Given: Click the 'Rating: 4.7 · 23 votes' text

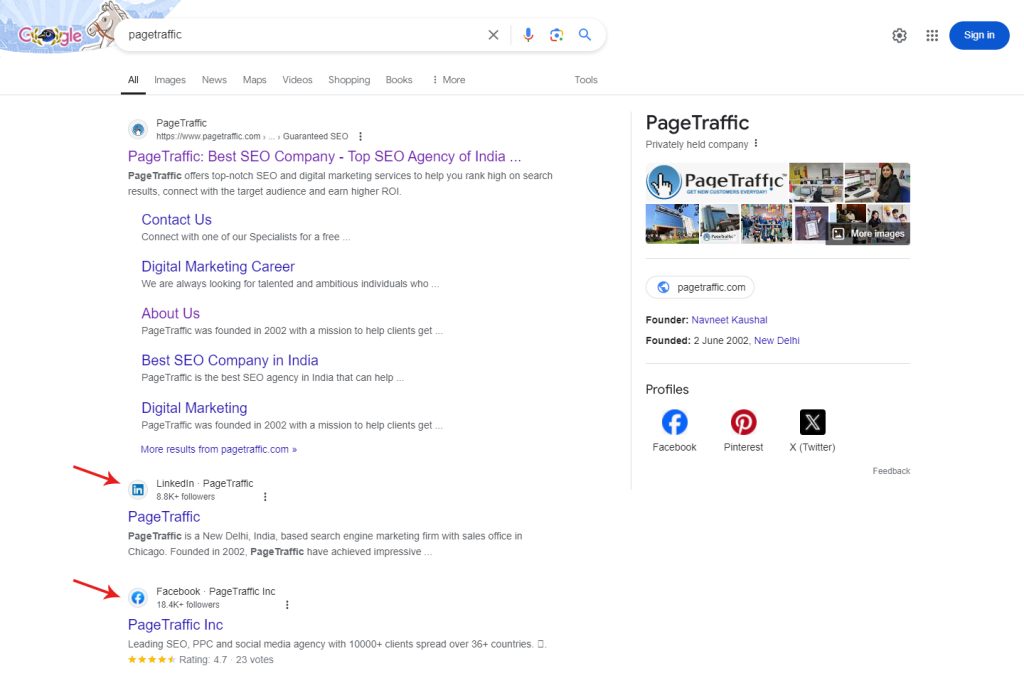Looking at the screenshot, I should [226, 659].
